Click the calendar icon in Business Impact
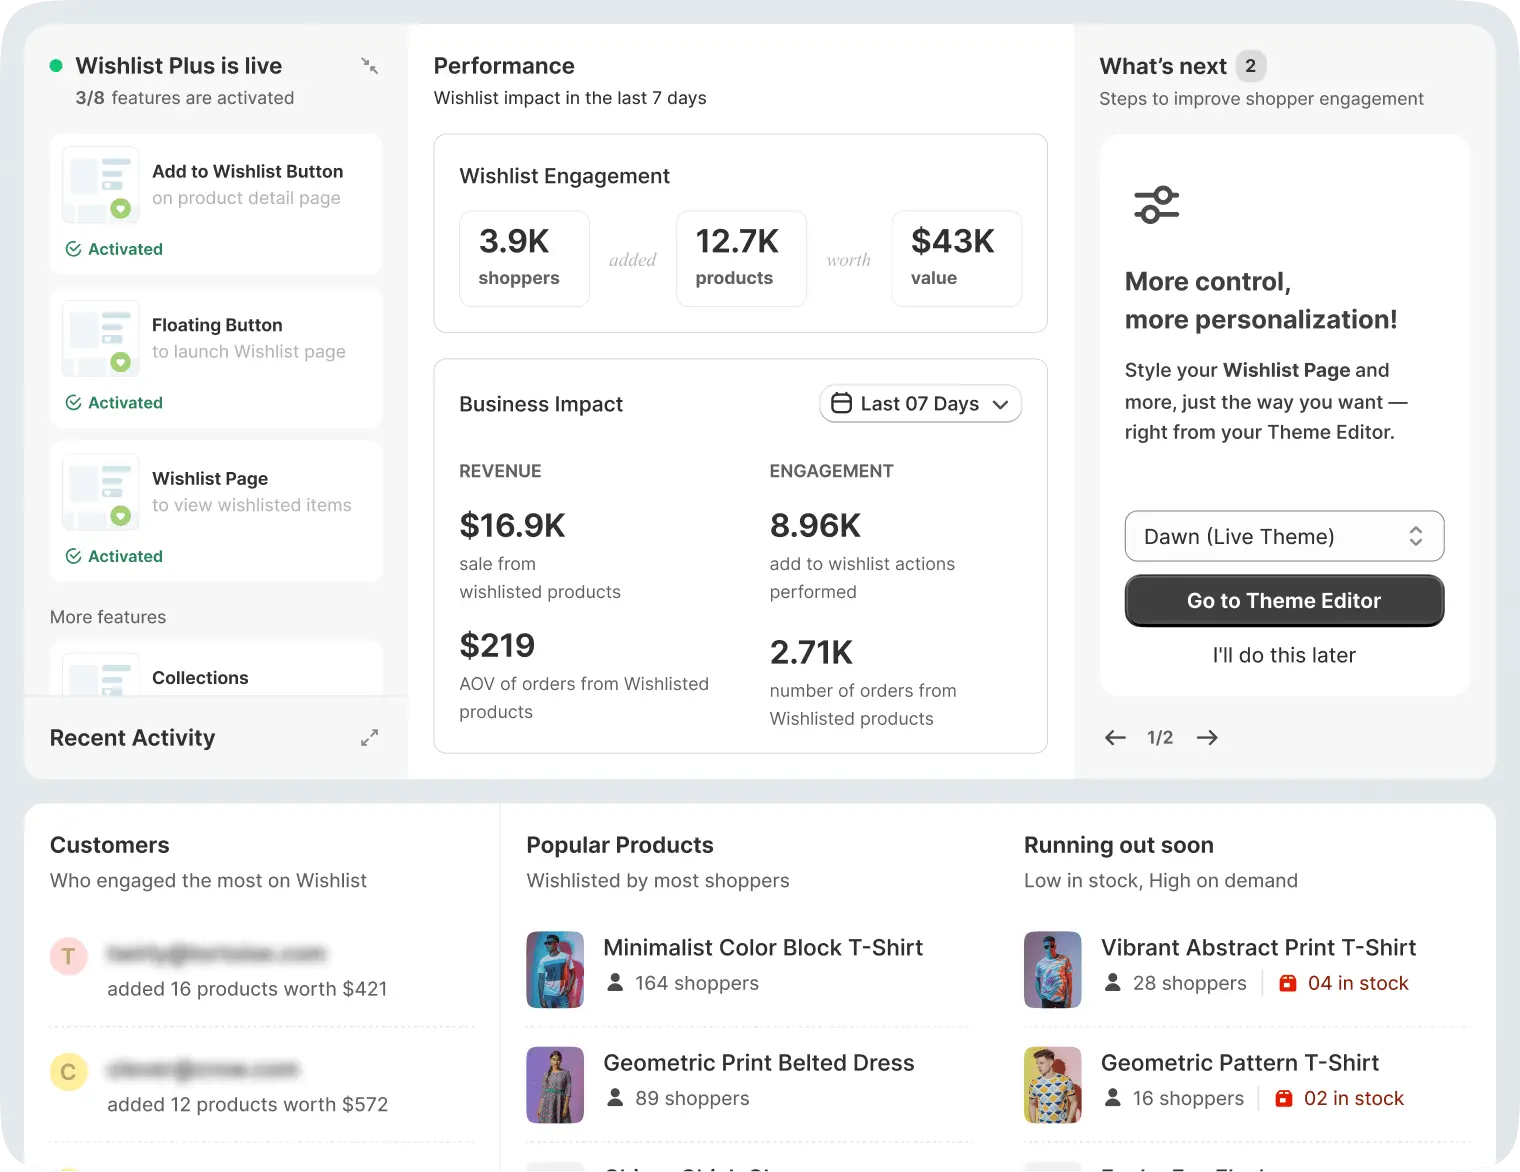 (843, 403)
